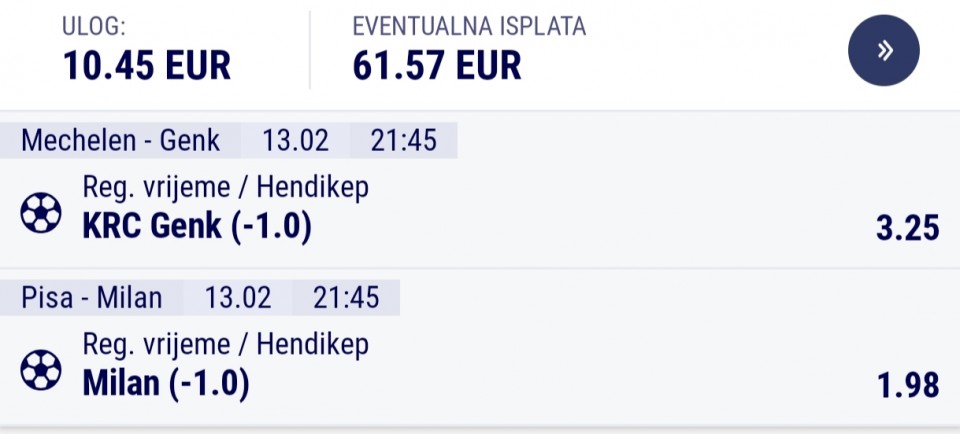
Task: Click the 1.98 odds value
Action: (x=907, y=385)
